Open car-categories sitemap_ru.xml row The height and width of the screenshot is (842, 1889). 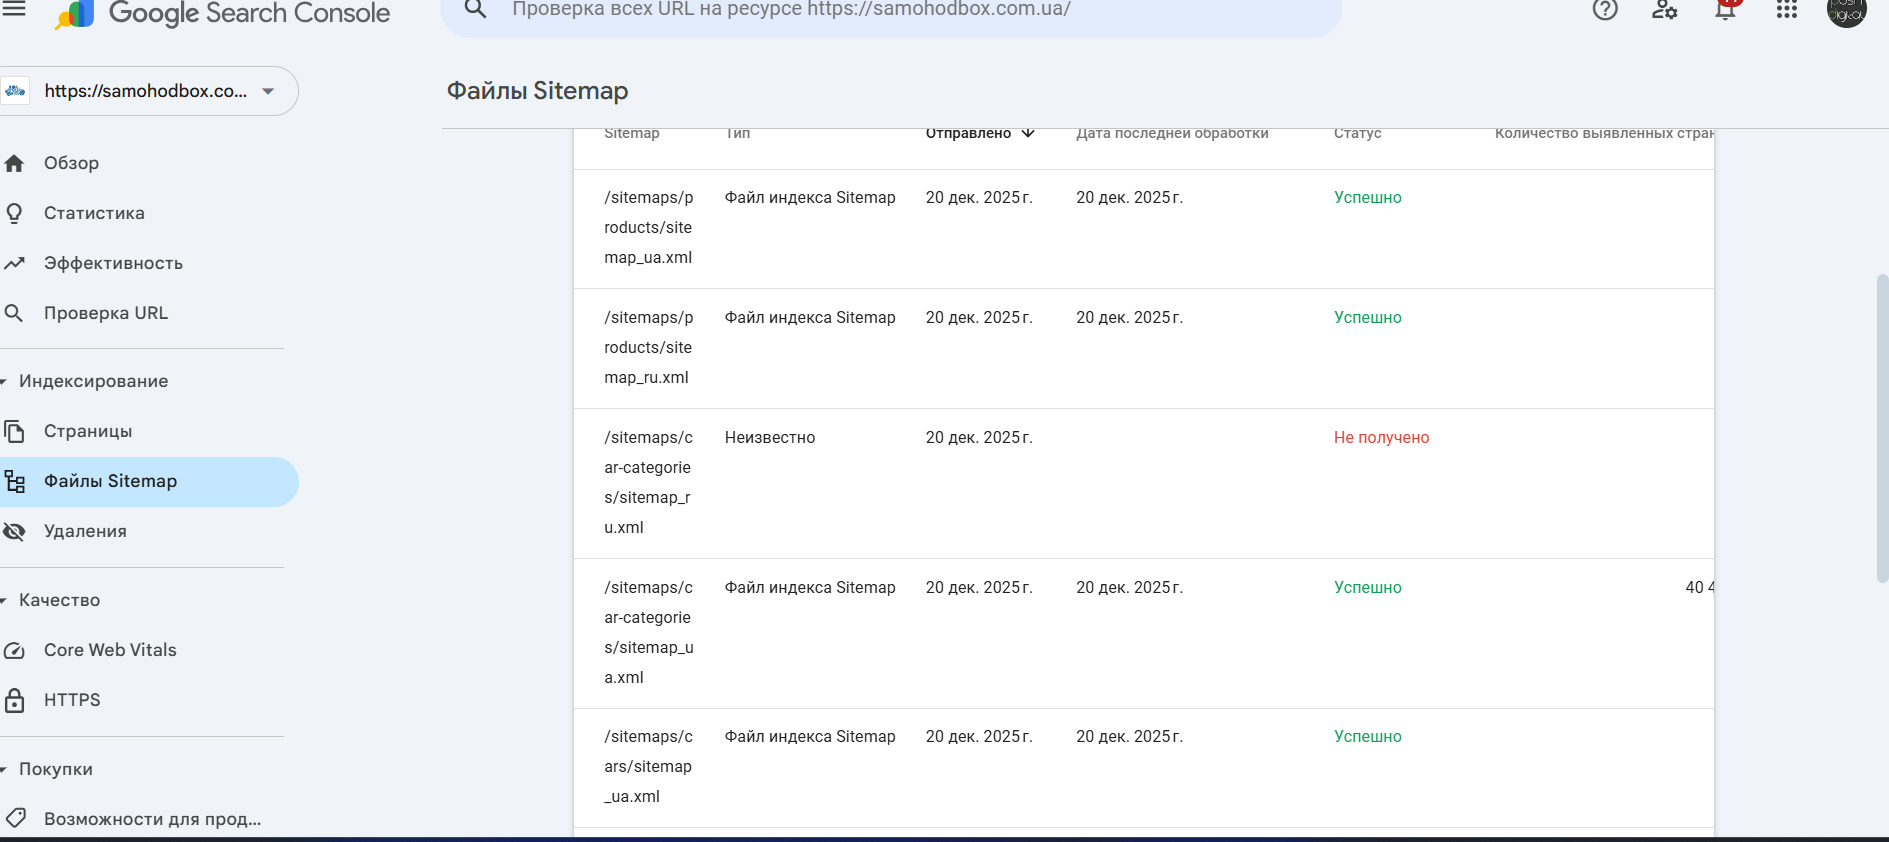(x=648, y=482)
